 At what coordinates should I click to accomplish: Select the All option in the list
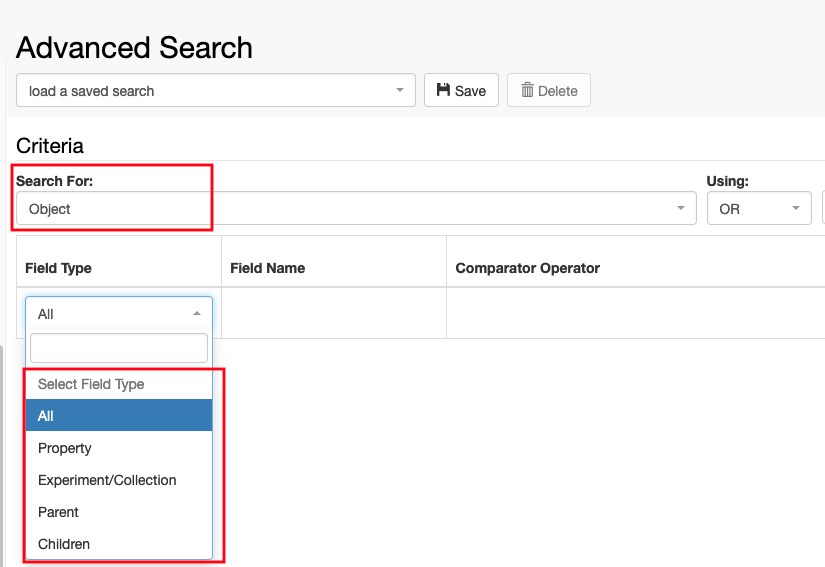click(x=119, y=416)
